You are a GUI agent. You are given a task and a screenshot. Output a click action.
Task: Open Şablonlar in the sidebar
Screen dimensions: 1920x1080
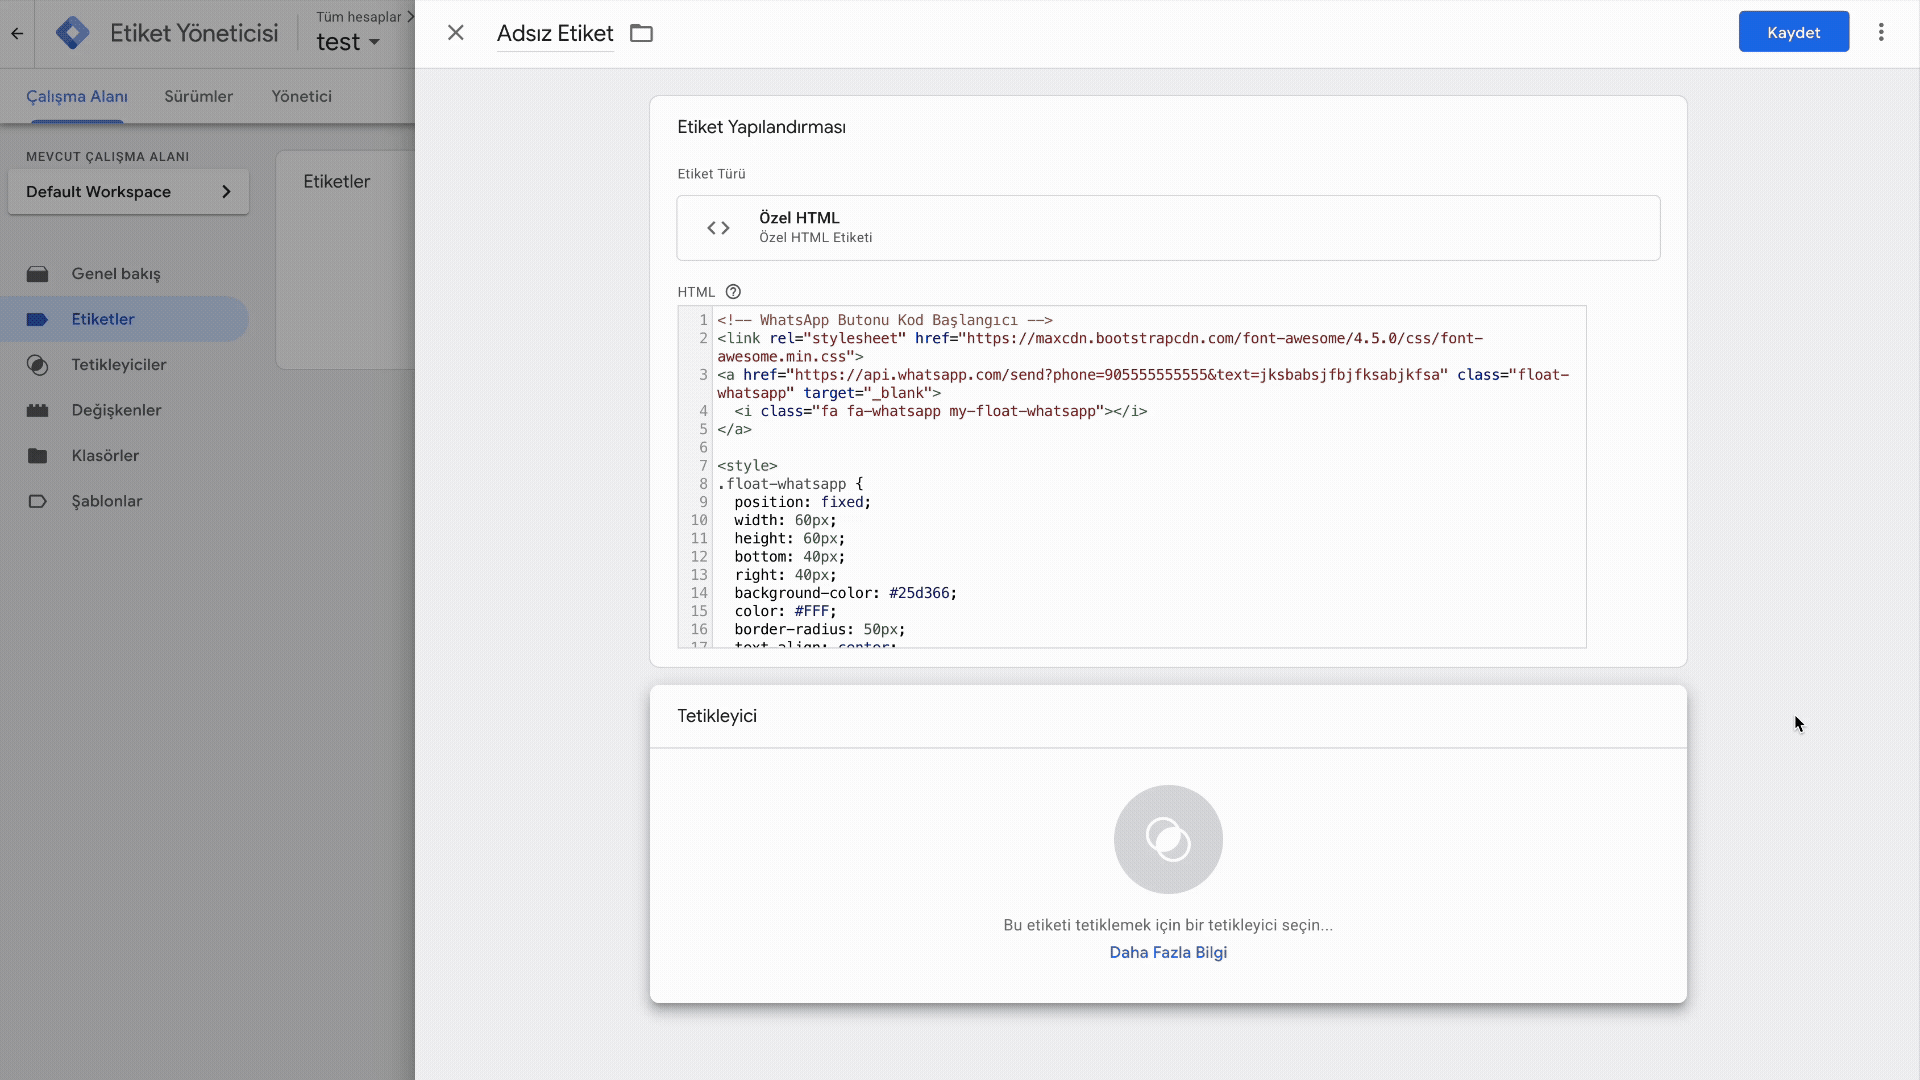tap(107, 501)
